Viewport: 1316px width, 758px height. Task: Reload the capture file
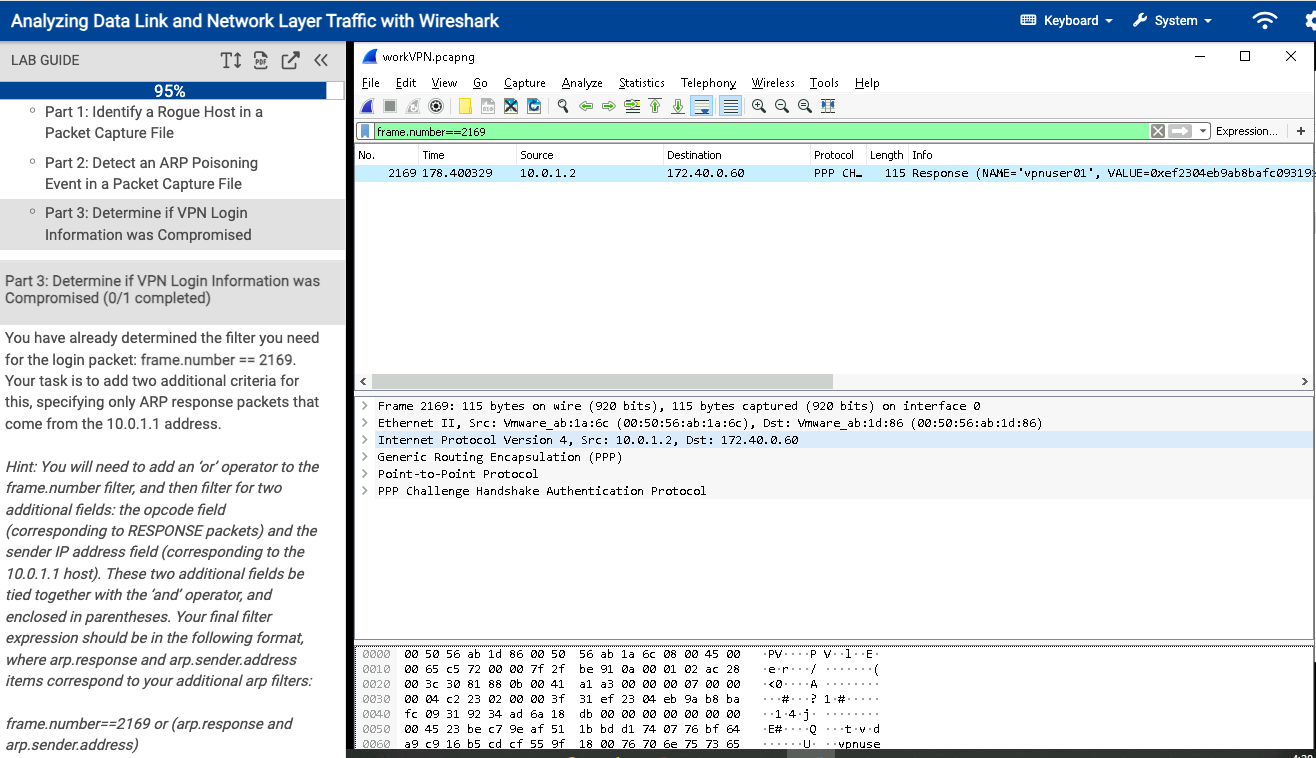[532, 105]
